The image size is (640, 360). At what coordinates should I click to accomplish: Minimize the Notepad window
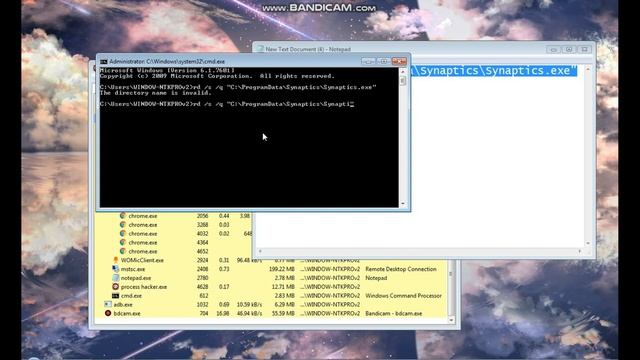(x=553, y=49)
